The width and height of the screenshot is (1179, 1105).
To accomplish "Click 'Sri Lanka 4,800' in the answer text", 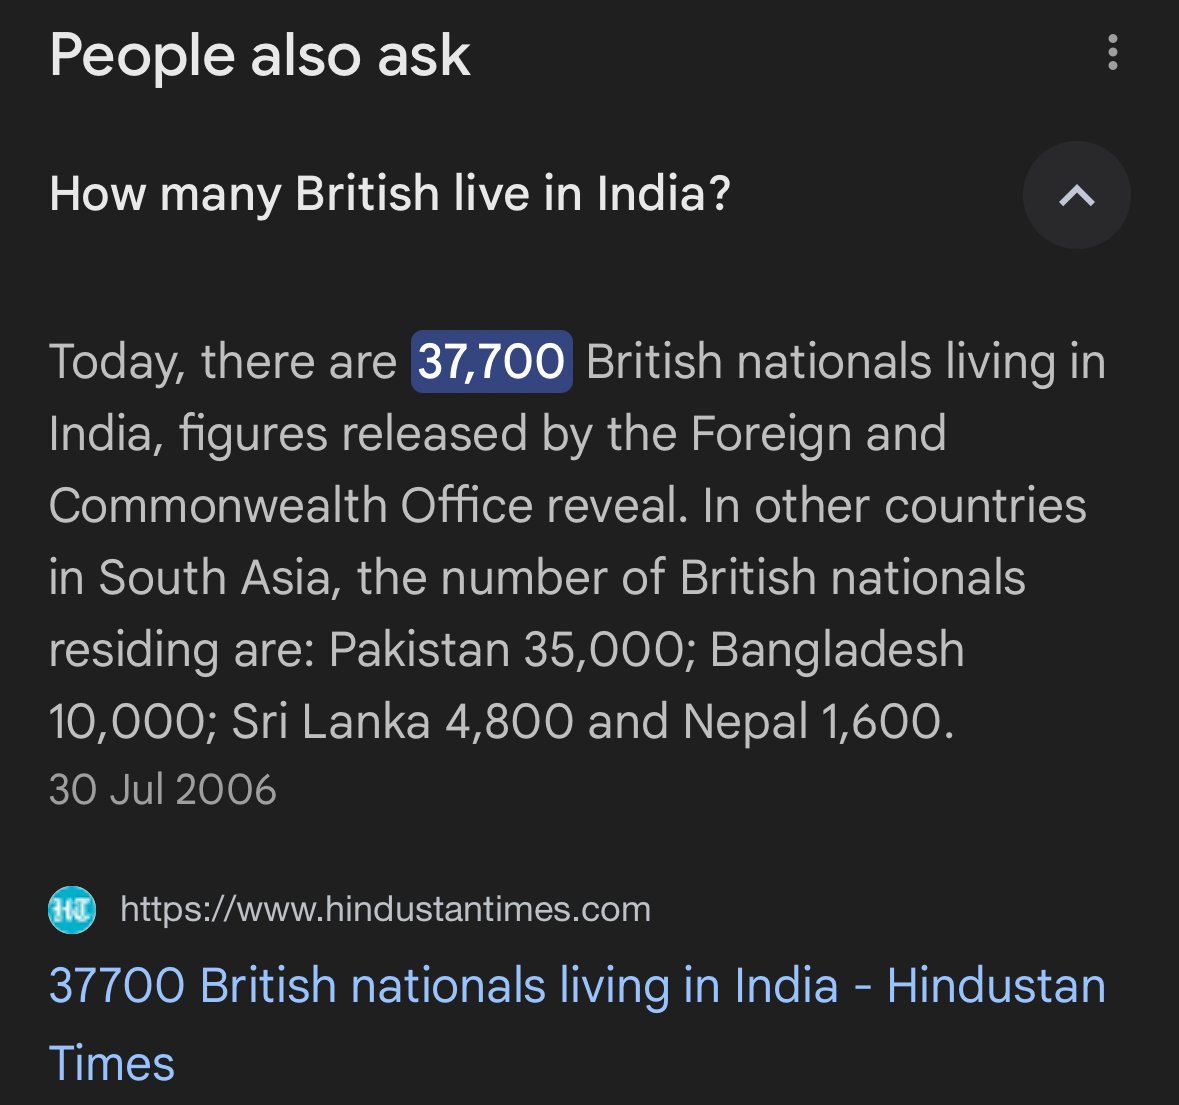I will (402, 722).
